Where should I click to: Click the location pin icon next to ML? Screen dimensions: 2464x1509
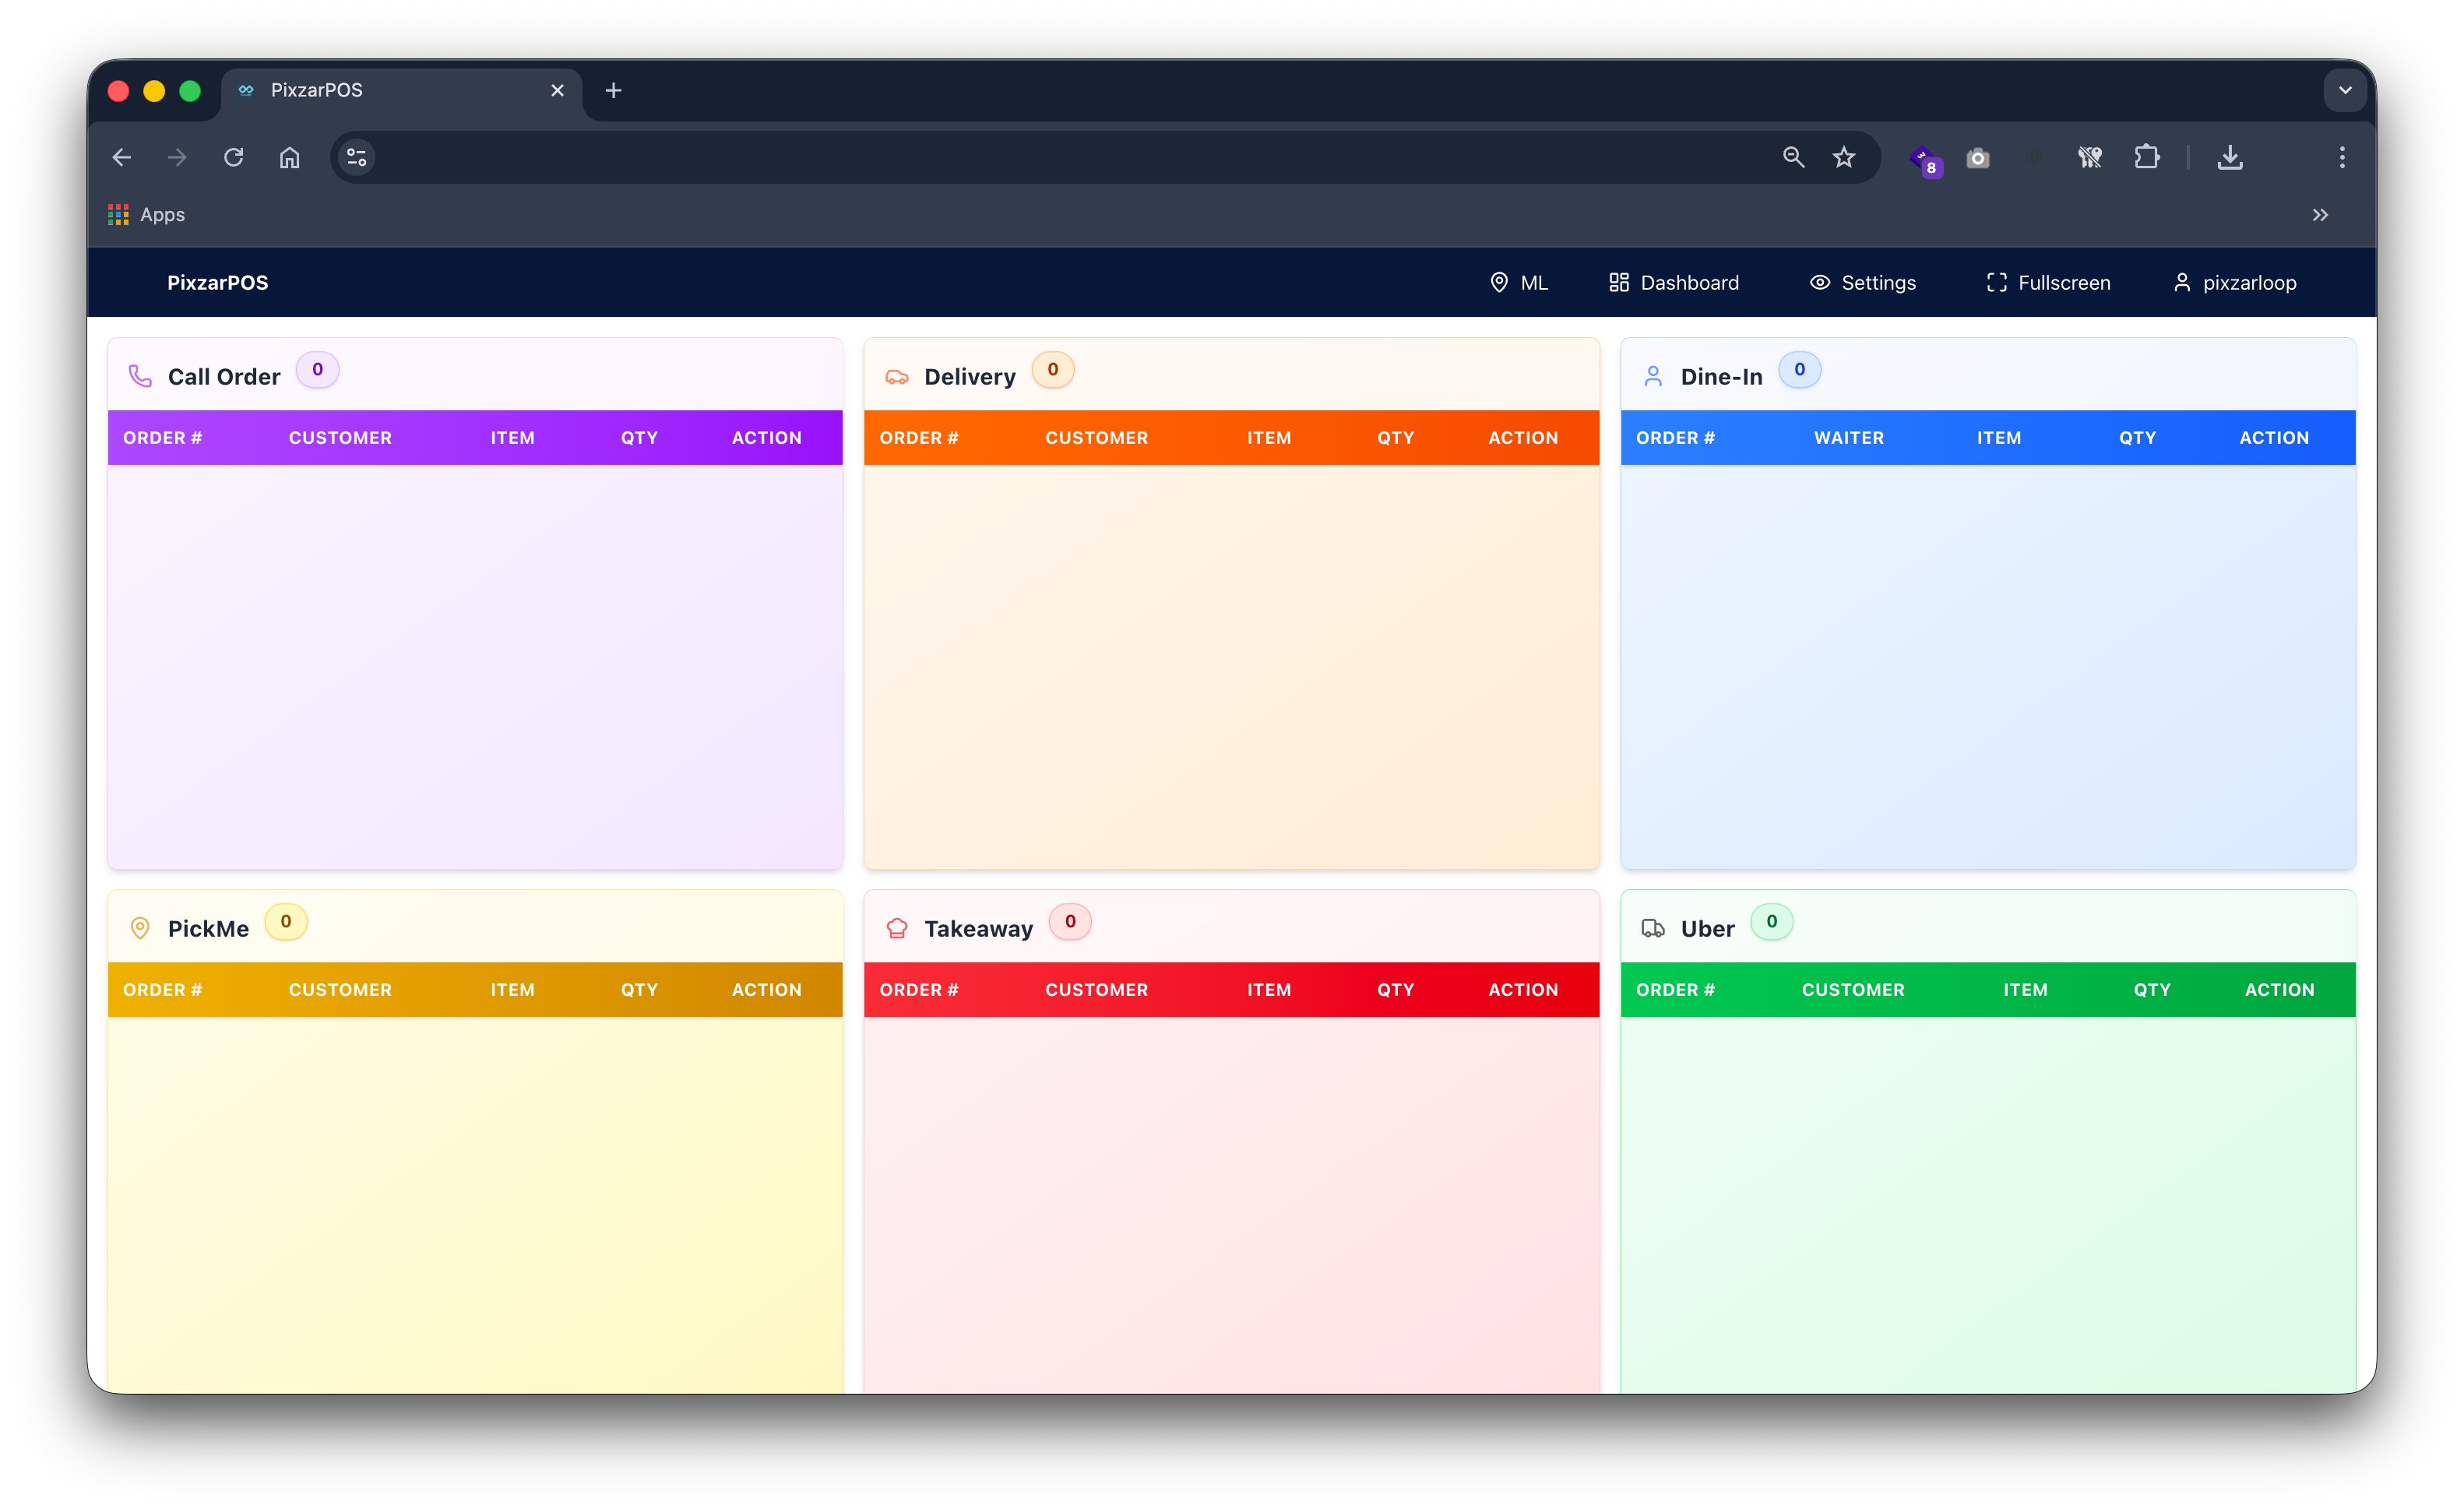tap(1498, 282)
